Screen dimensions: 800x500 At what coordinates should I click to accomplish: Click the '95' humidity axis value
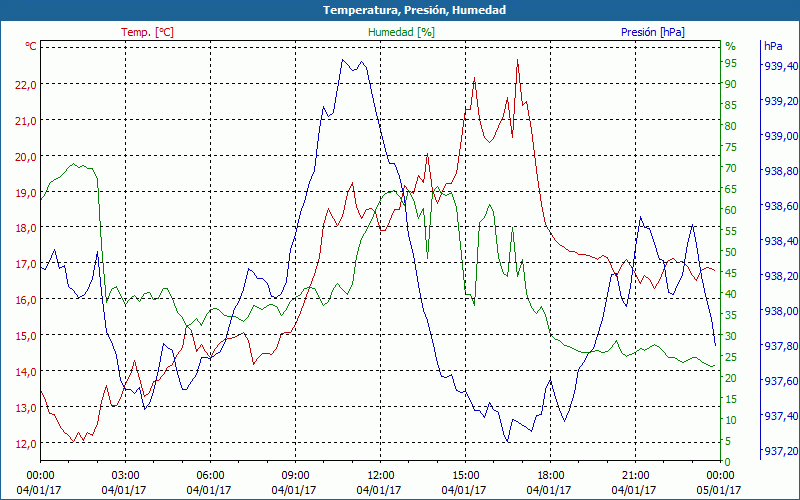(x=731, y=63)
